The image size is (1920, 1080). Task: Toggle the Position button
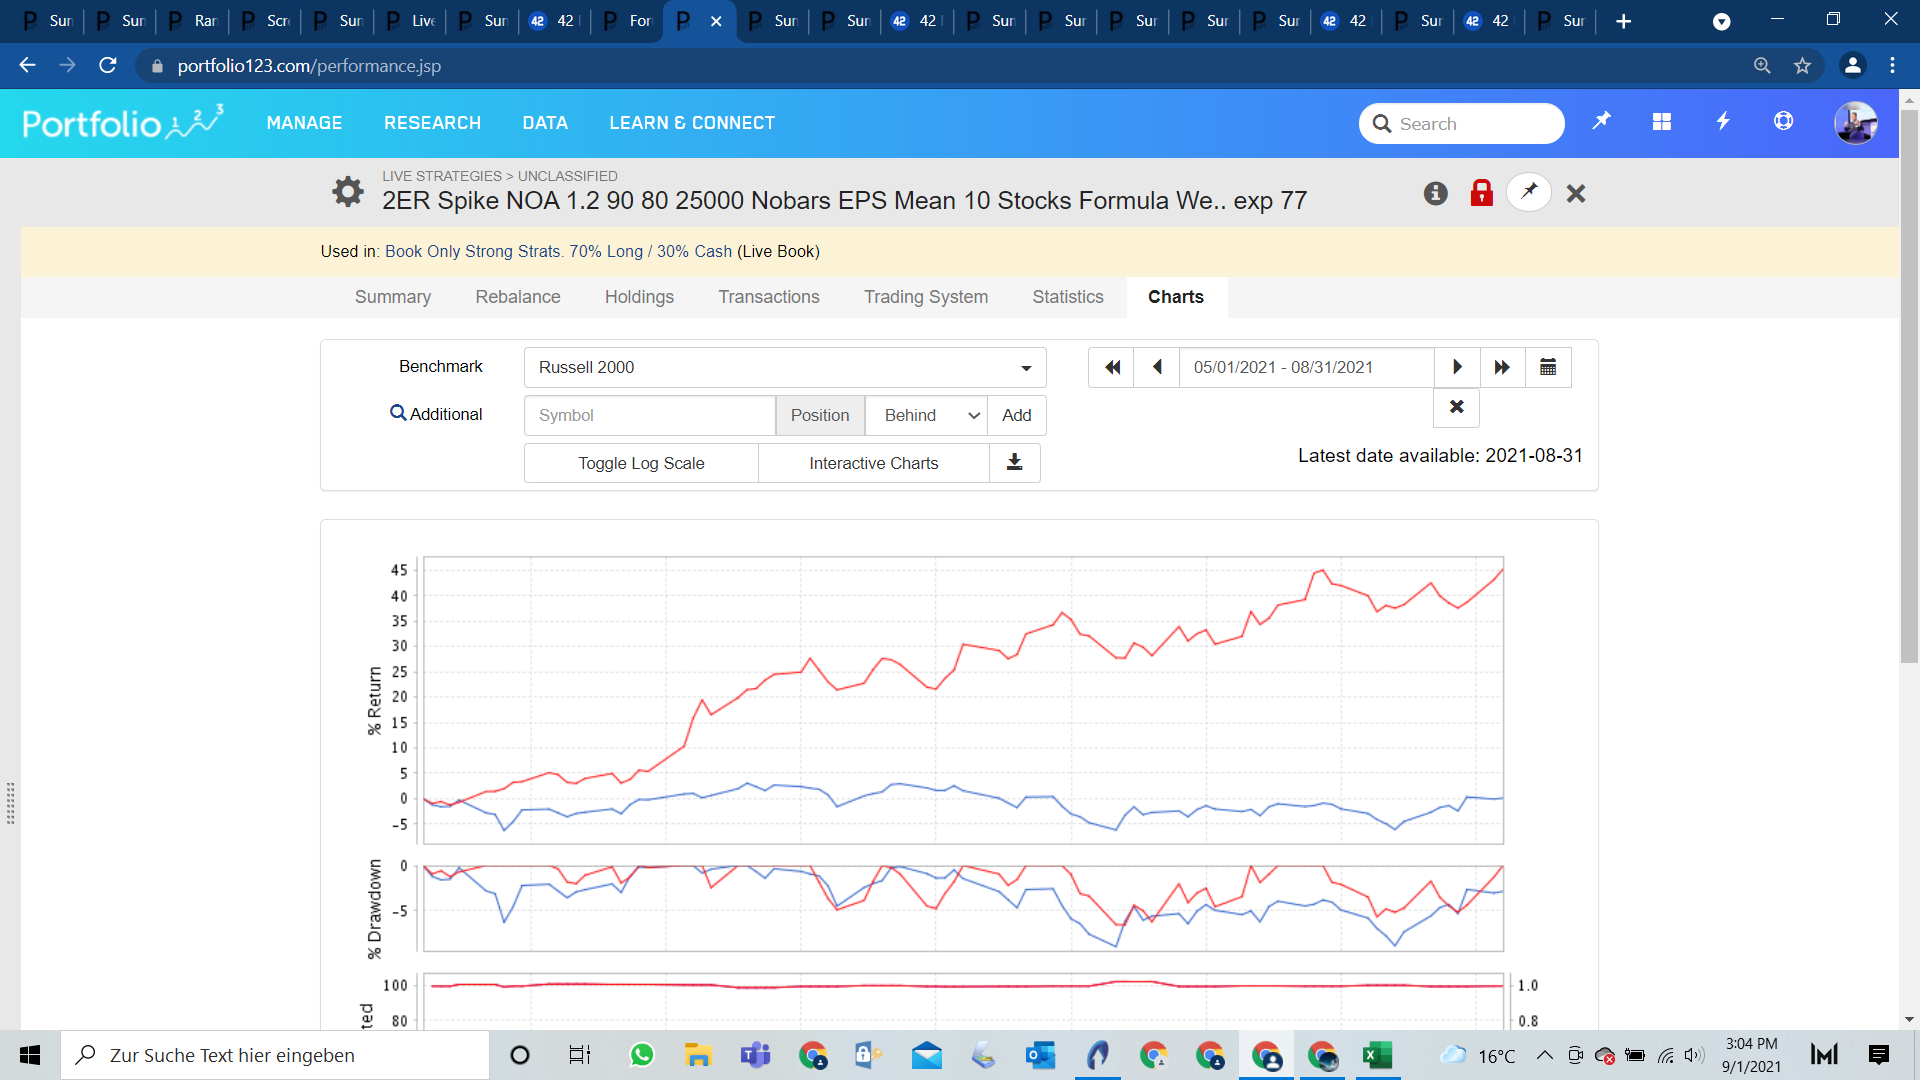click(x=819, y=415)
